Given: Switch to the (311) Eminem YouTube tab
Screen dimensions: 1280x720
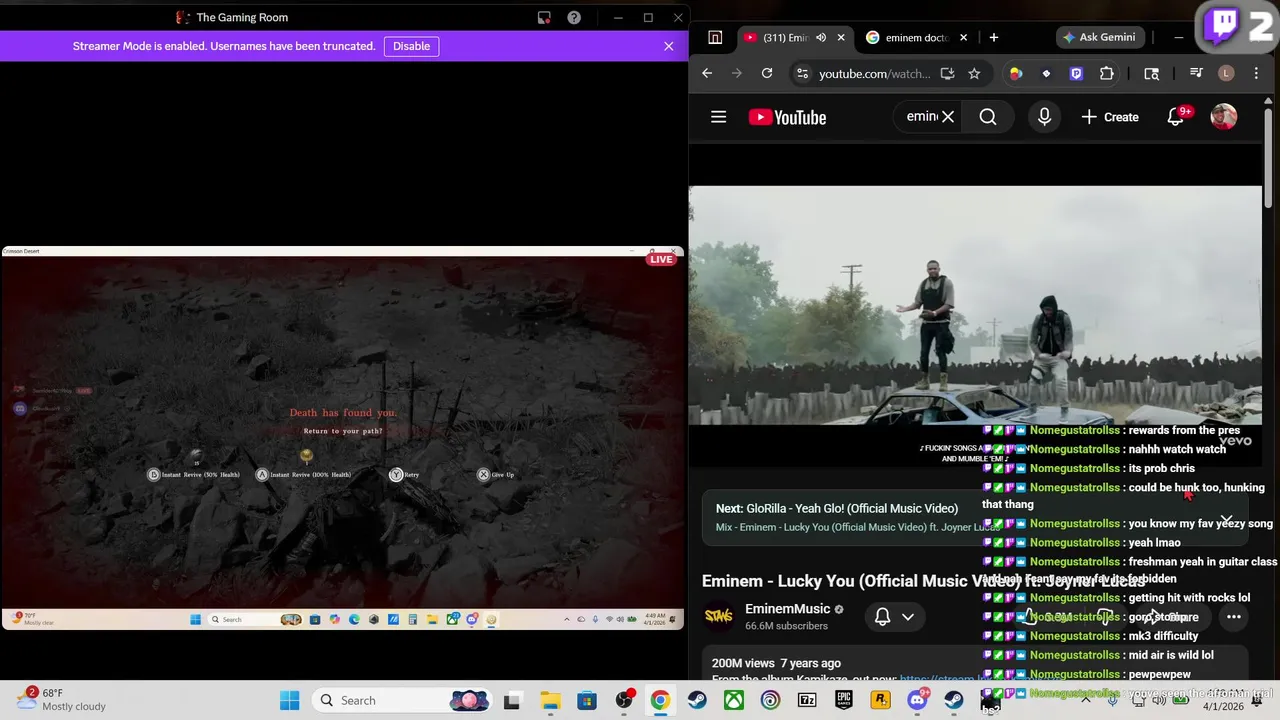Looking at the screenshot, I should point(785,38).
